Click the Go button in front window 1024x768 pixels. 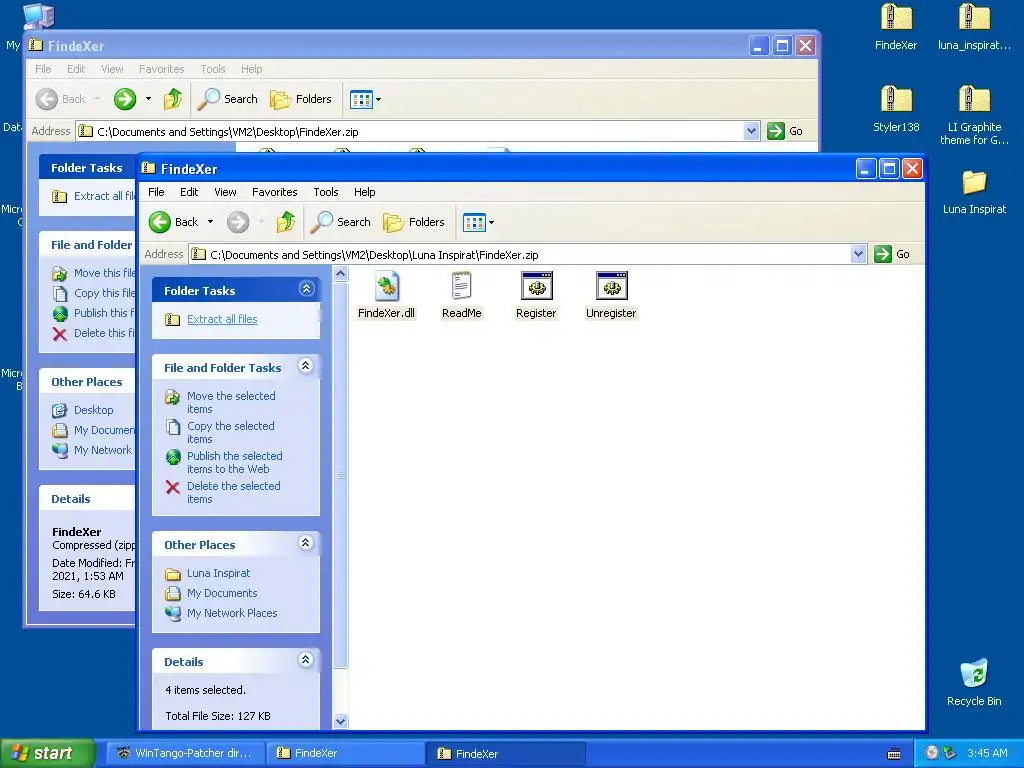(x=892, y=254)
